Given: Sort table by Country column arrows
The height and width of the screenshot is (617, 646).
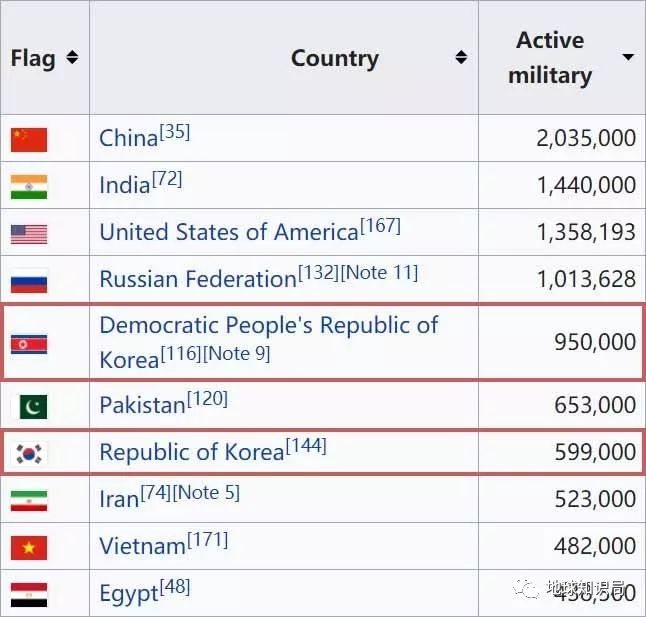Looking at the screenshot, I should click(461, 58).
